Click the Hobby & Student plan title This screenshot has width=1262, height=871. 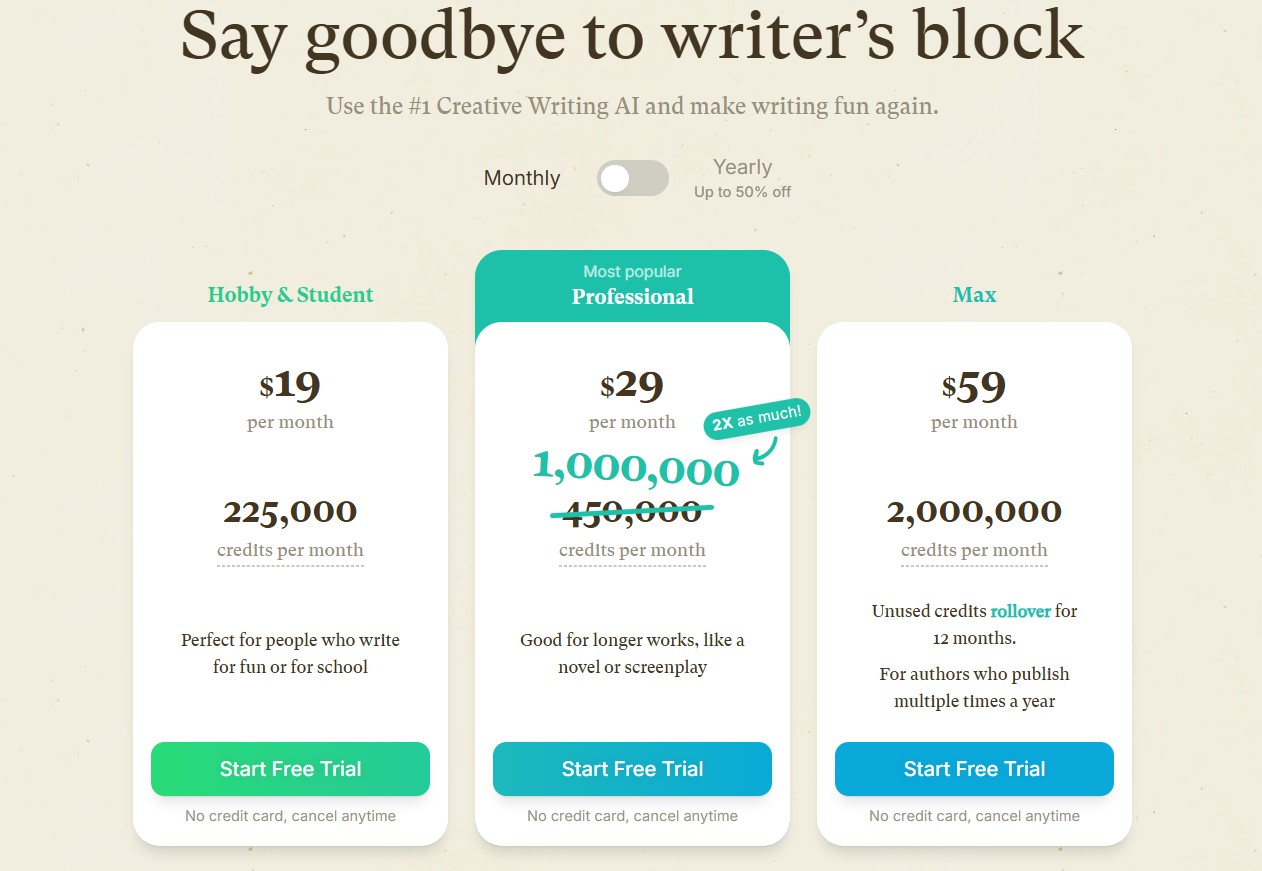[290, 295]
